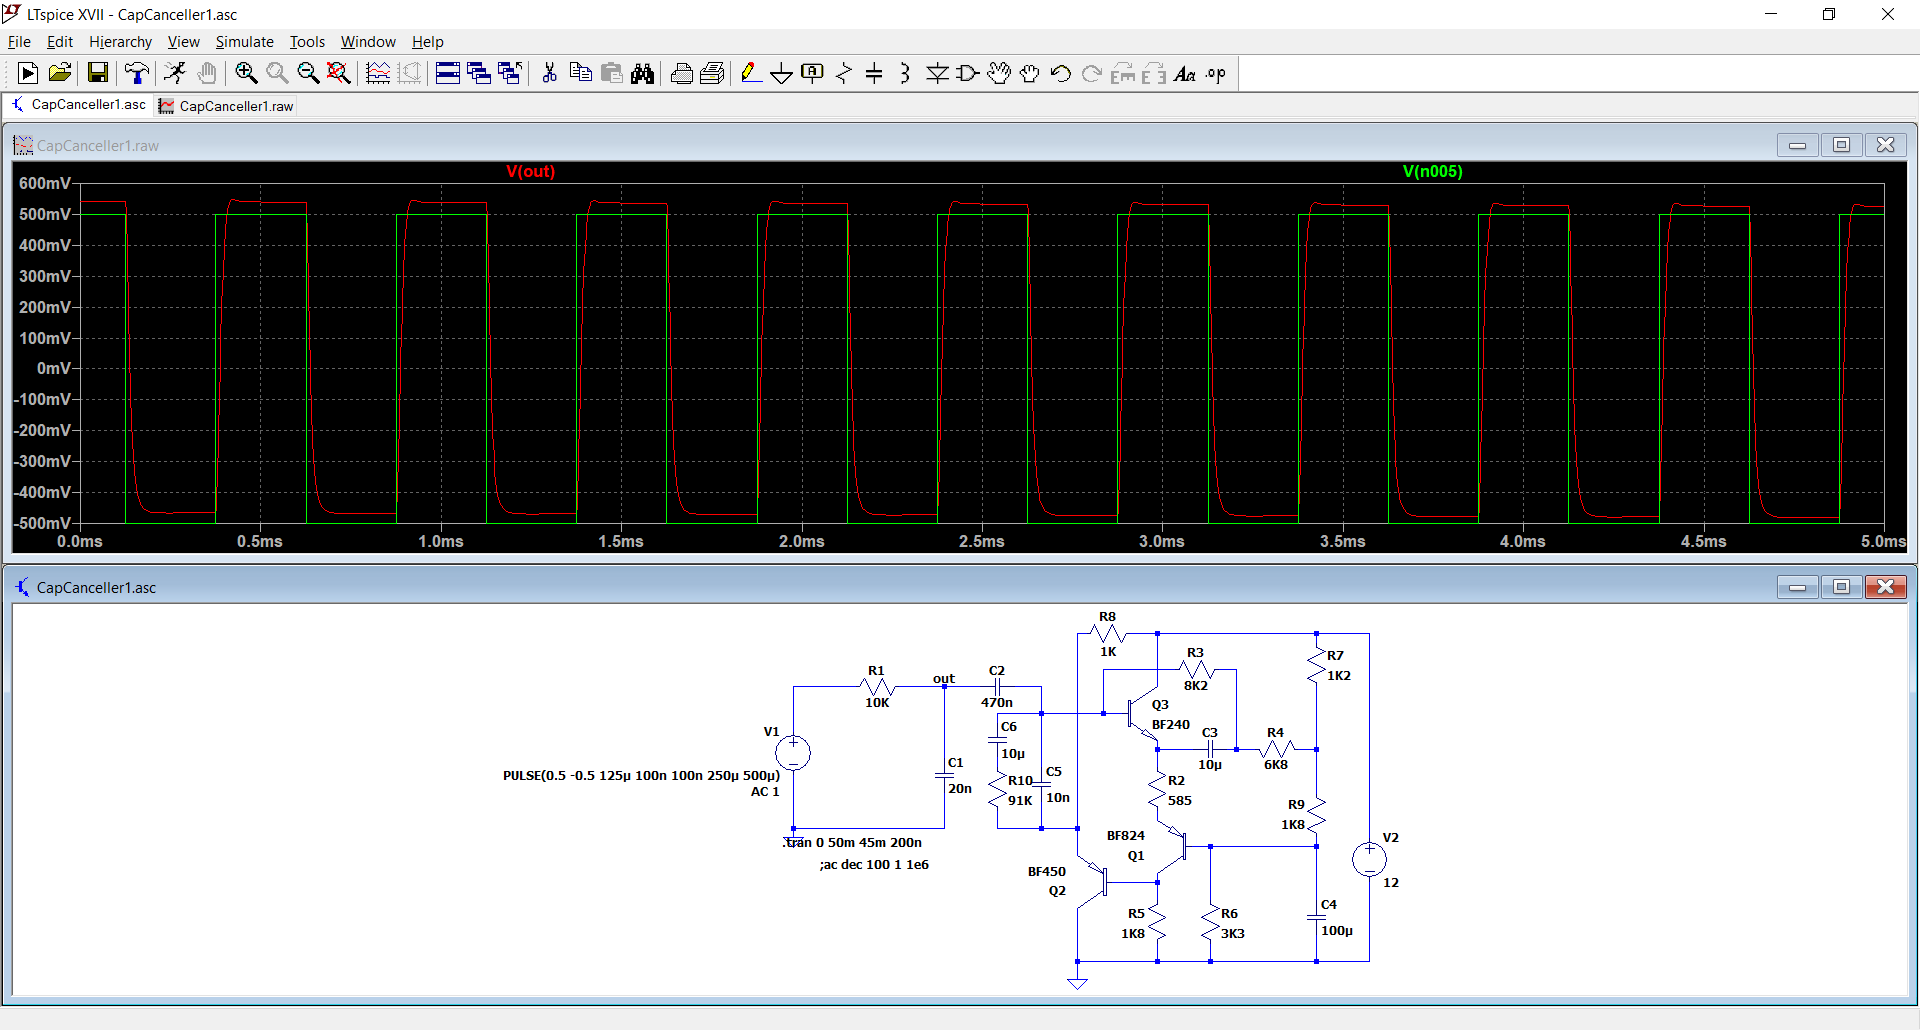Click the BF240 transistor label
This screenshot has width=1920, height=1030.
pos(1171,724)
